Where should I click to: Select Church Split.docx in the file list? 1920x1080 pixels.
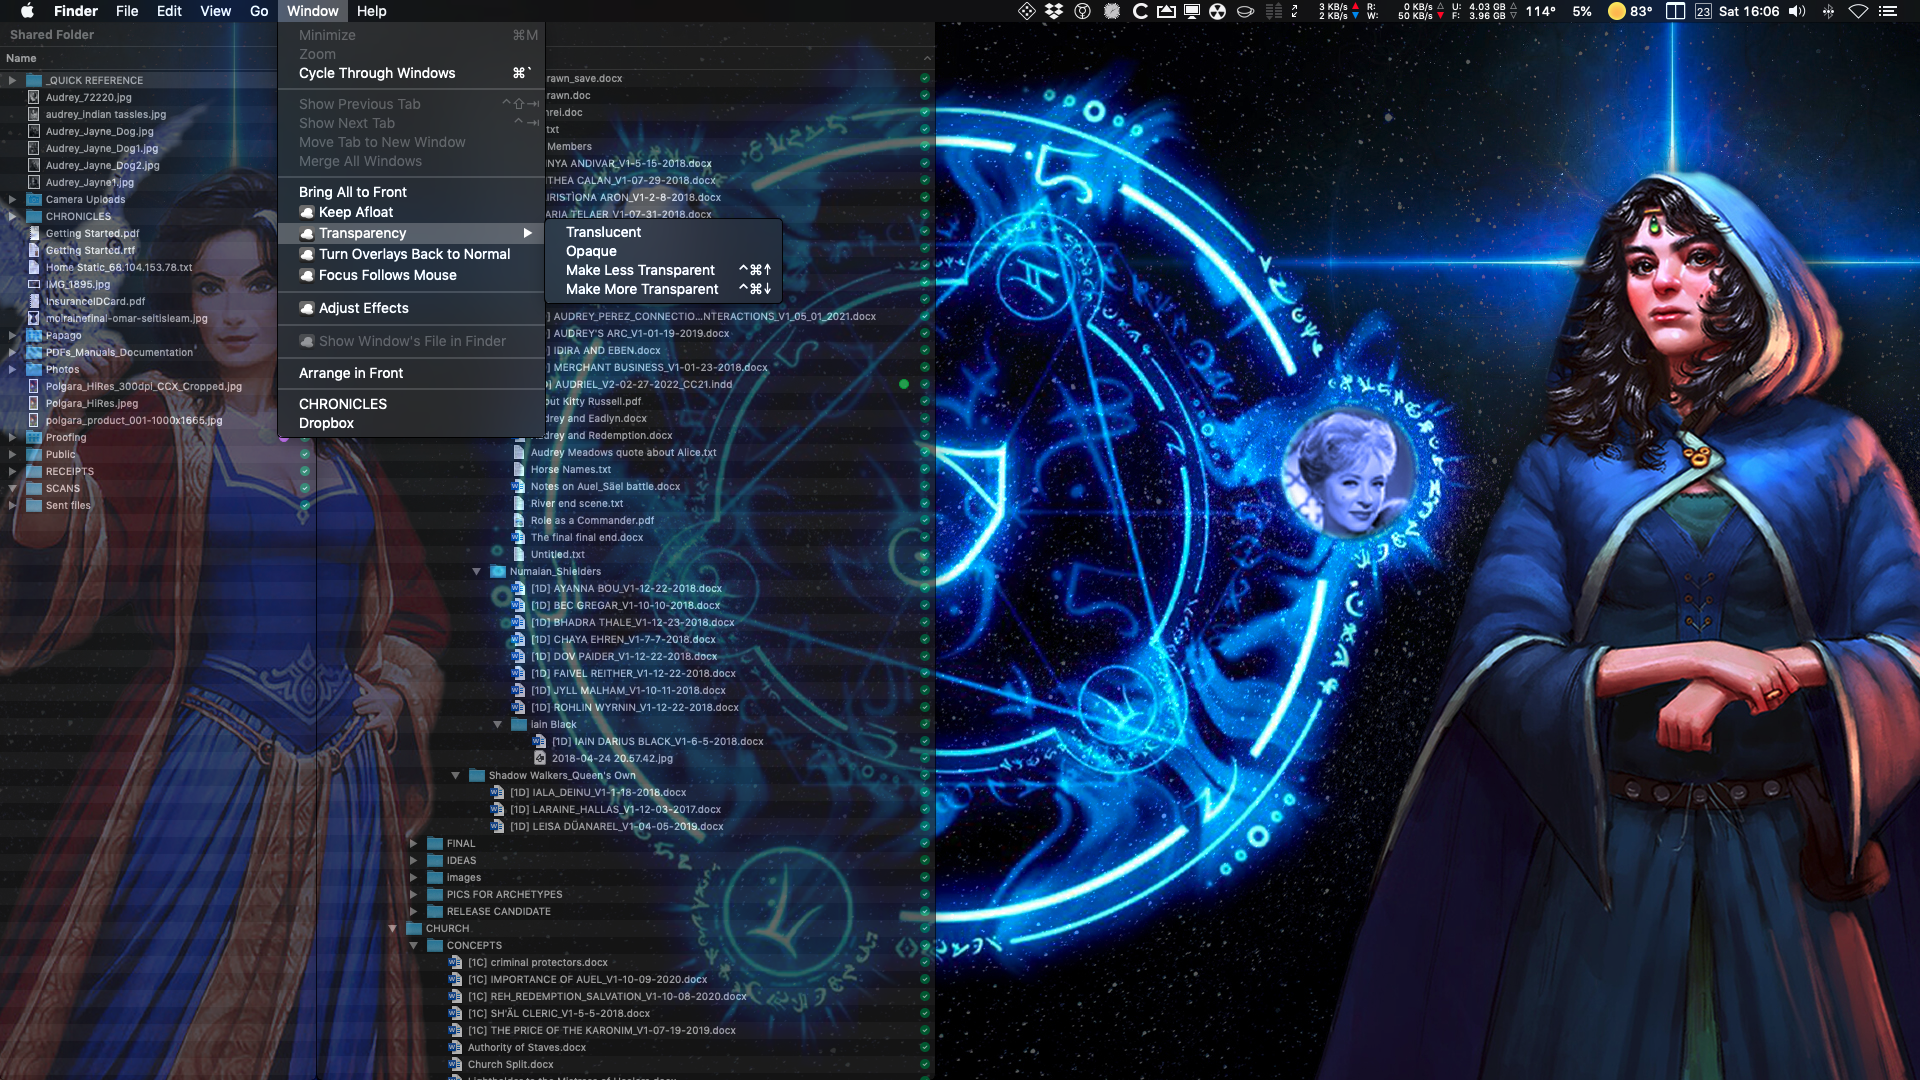coord(510,1064)
